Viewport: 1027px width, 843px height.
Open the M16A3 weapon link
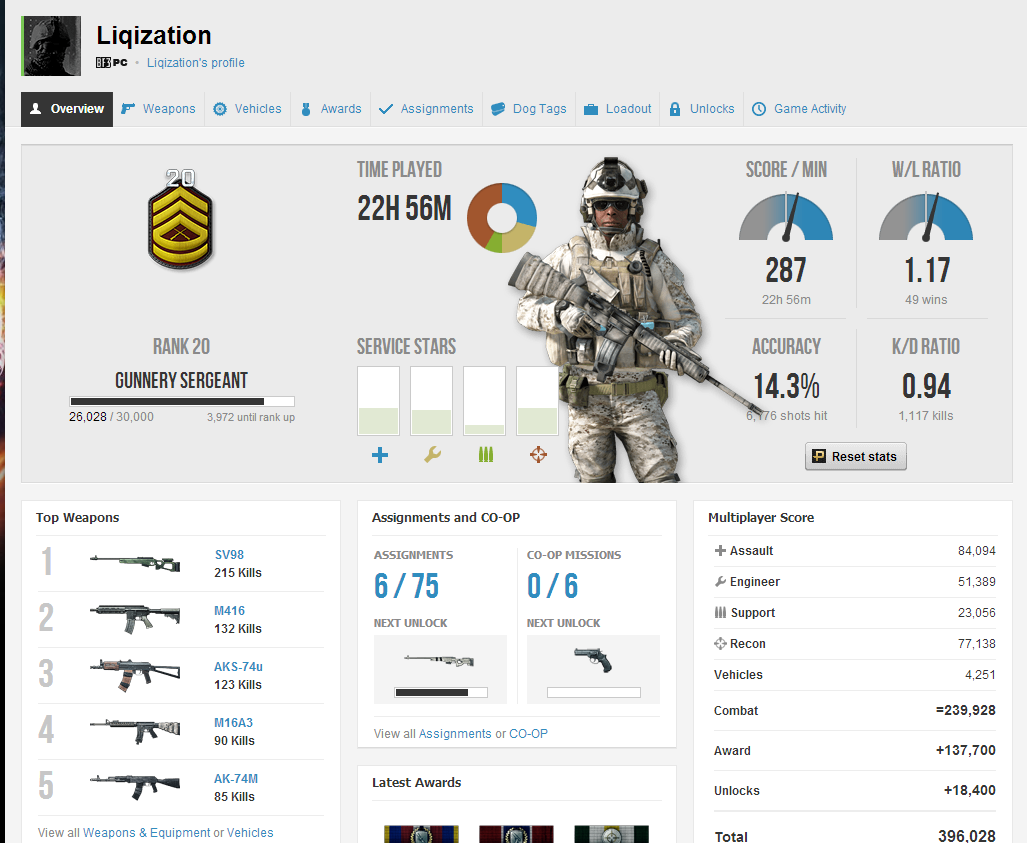233,722
